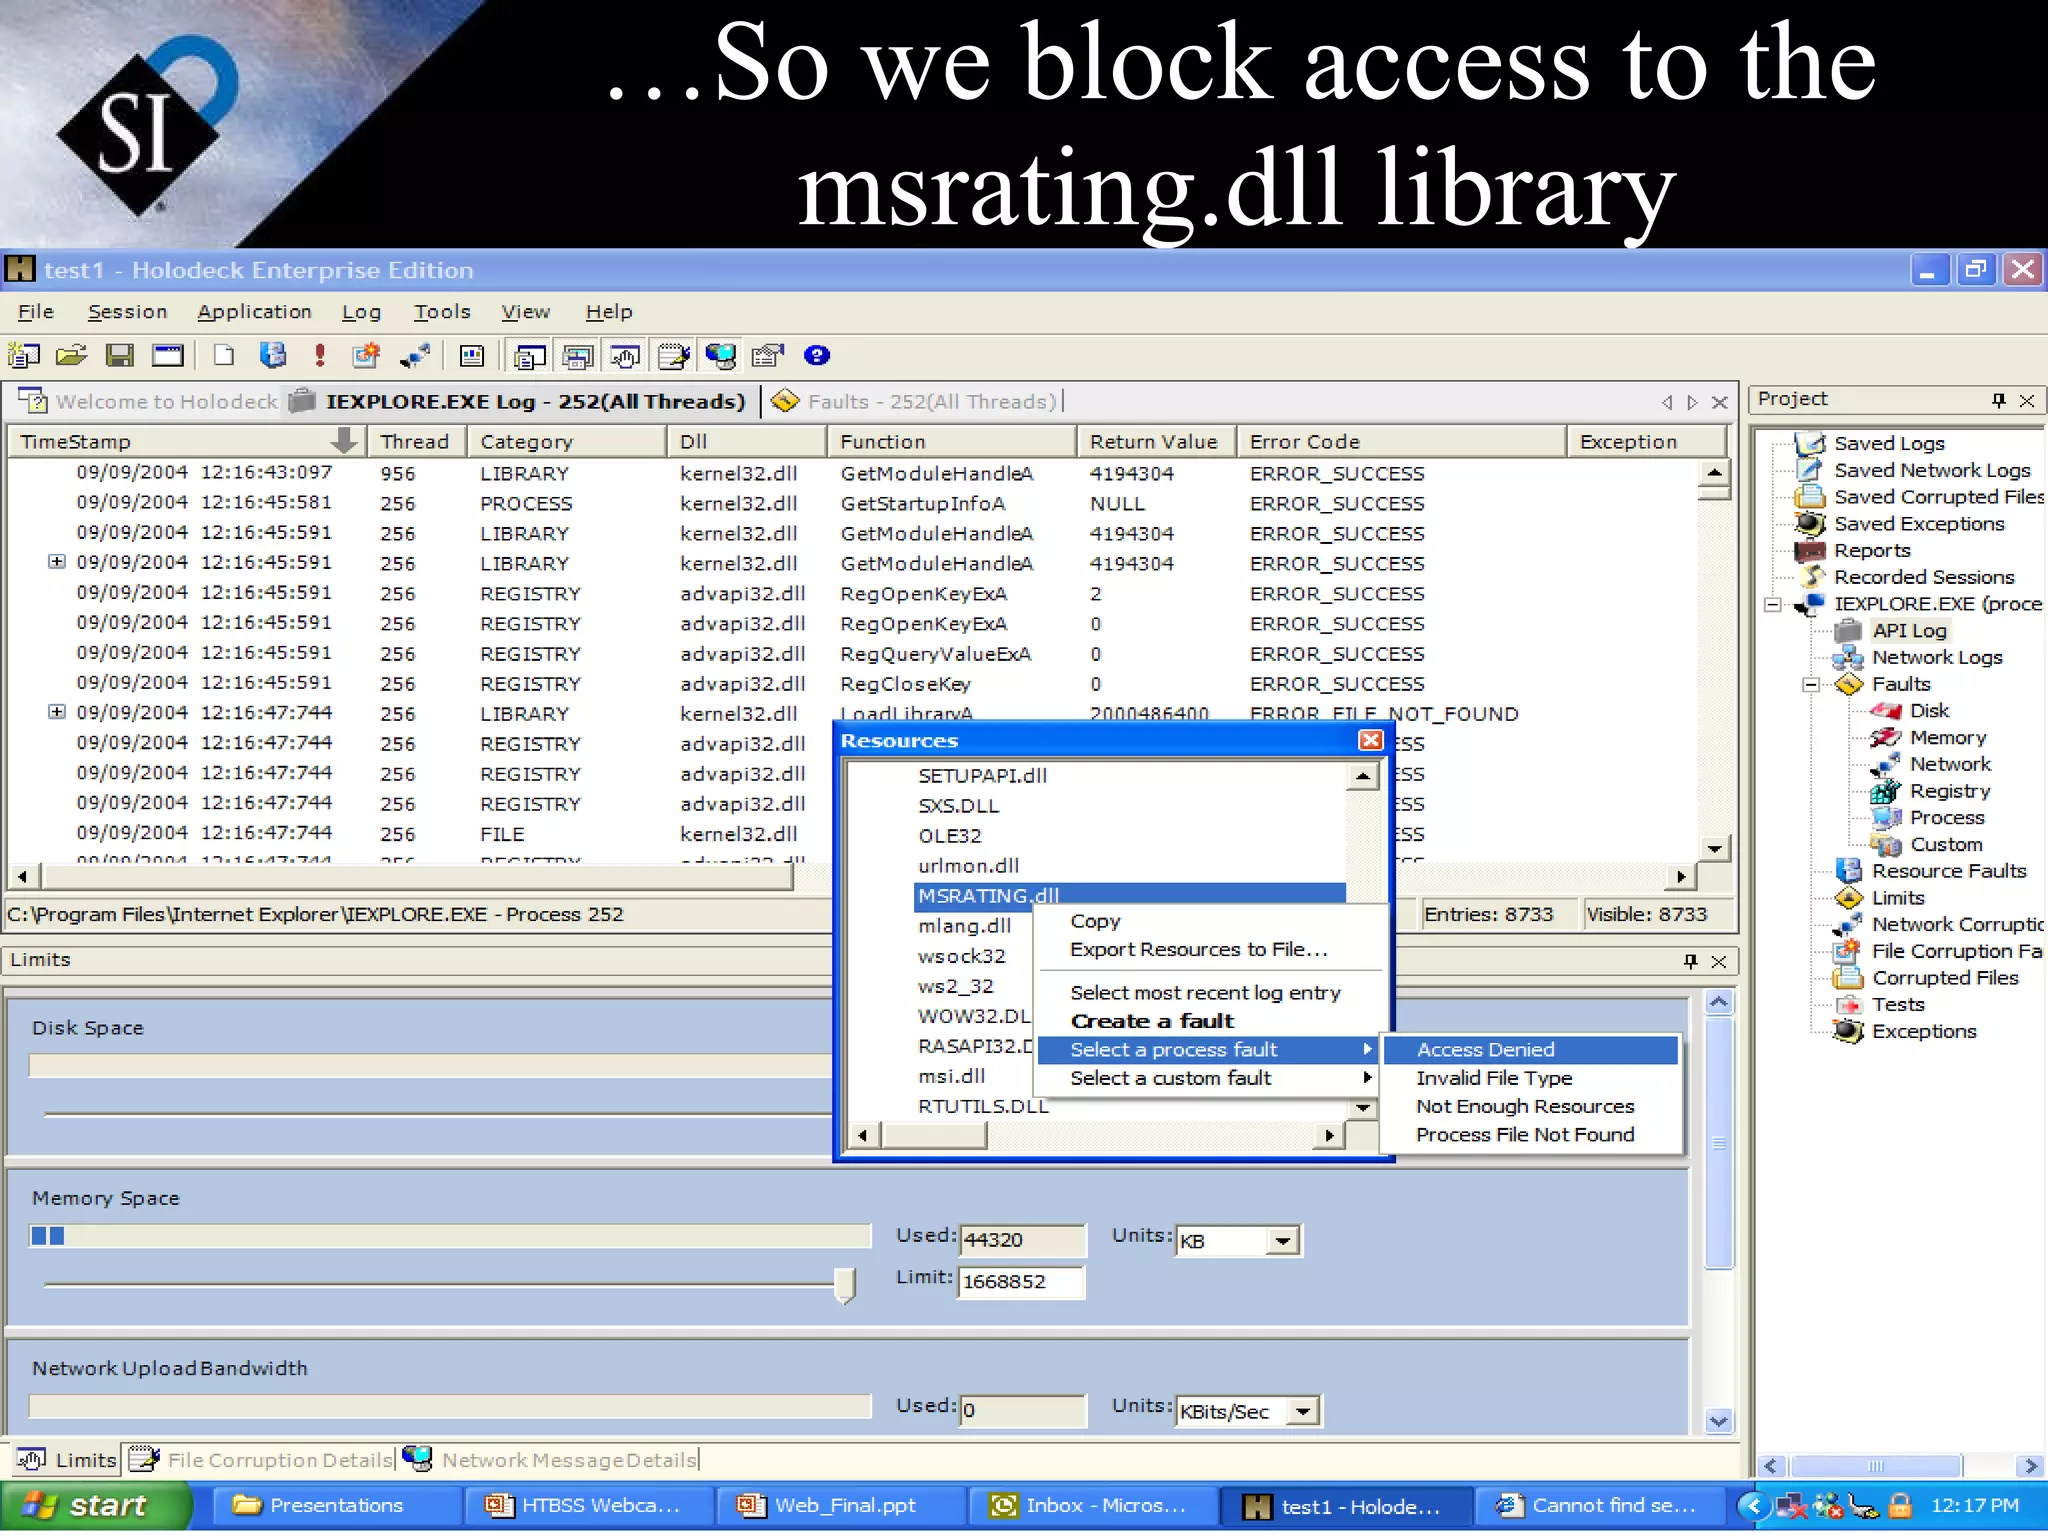The width and height of the screenshot is (2048, 1536).
Task: Select Saved Exceptions in Project tree
Action: [1919, 524]
